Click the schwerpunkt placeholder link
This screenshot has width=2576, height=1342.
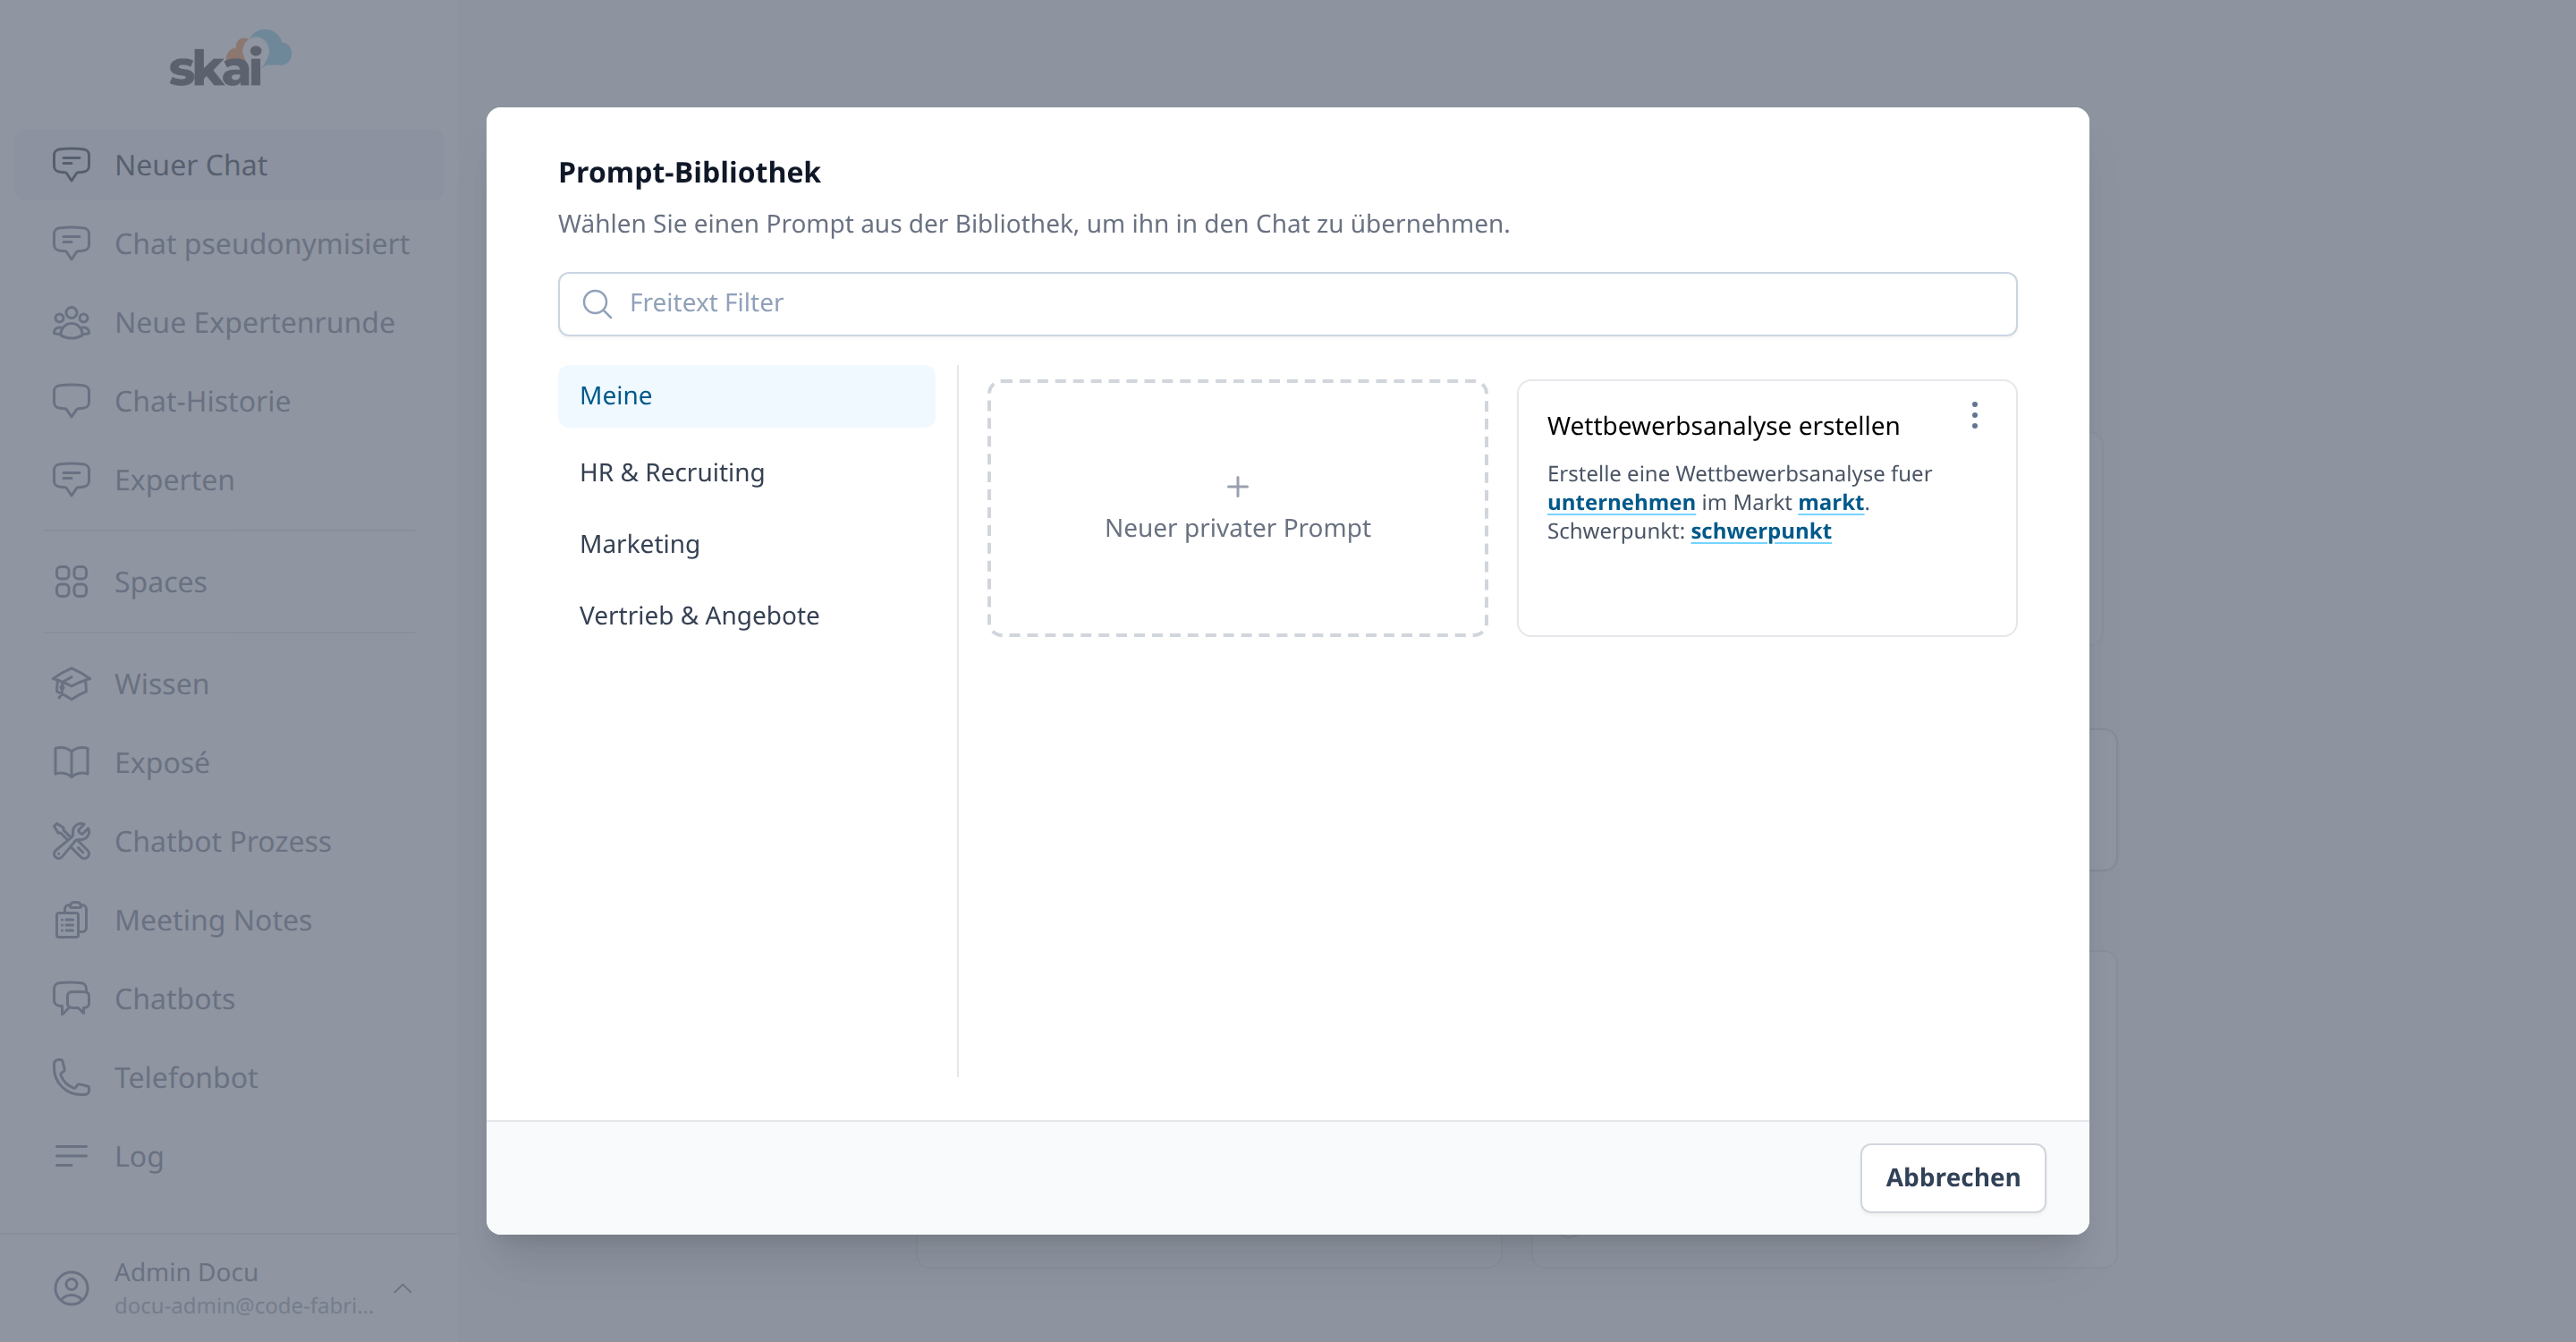pyautogui.click(x=1760, y=531)
